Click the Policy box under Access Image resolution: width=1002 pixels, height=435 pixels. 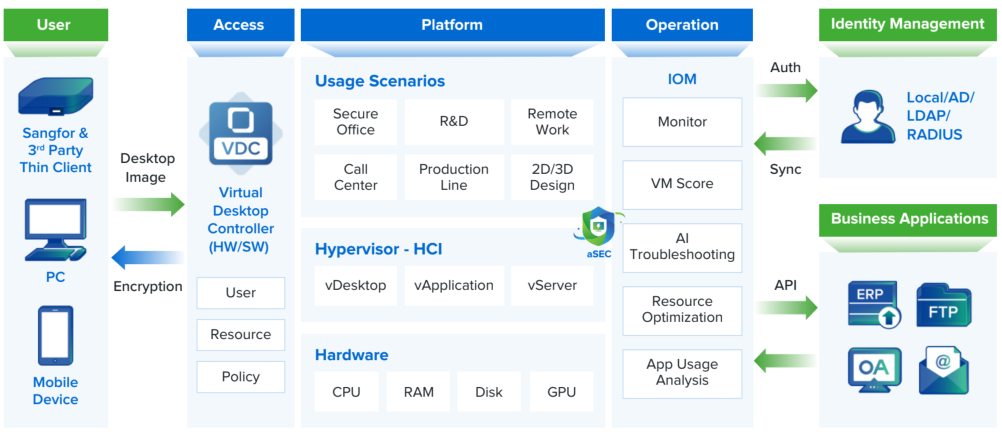click(240, 377)
